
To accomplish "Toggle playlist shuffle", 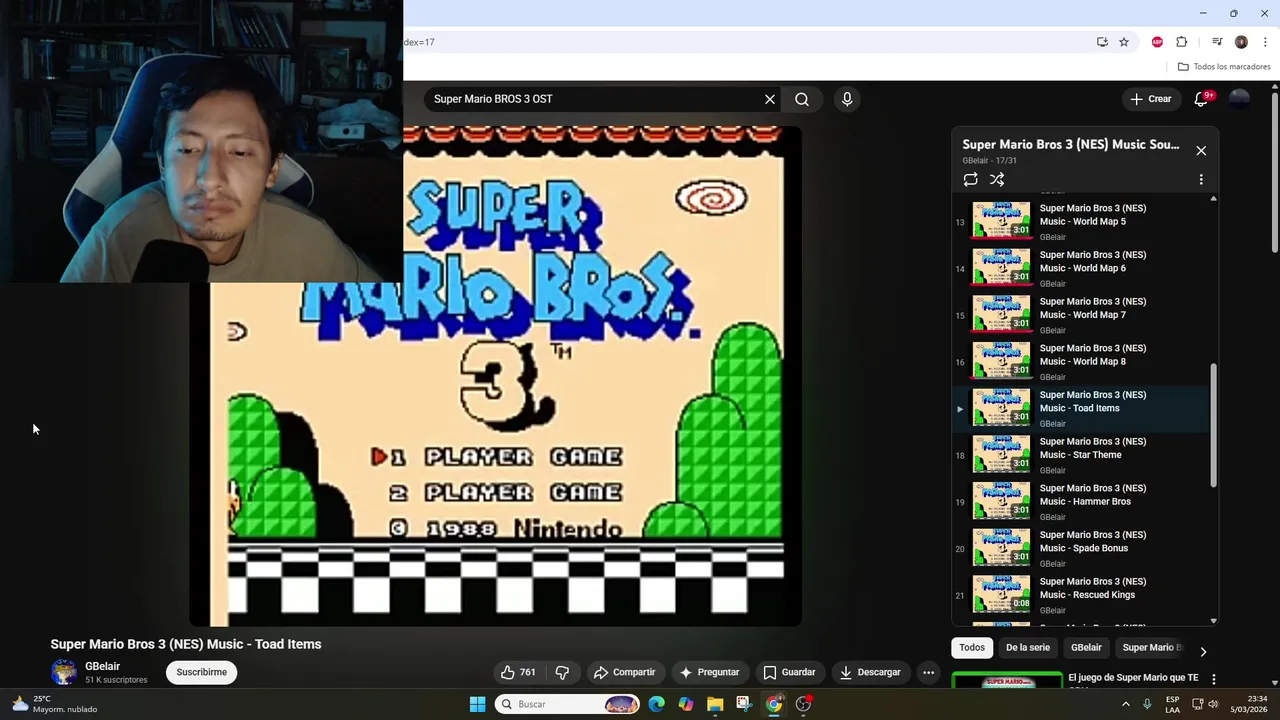I will 997,179.
